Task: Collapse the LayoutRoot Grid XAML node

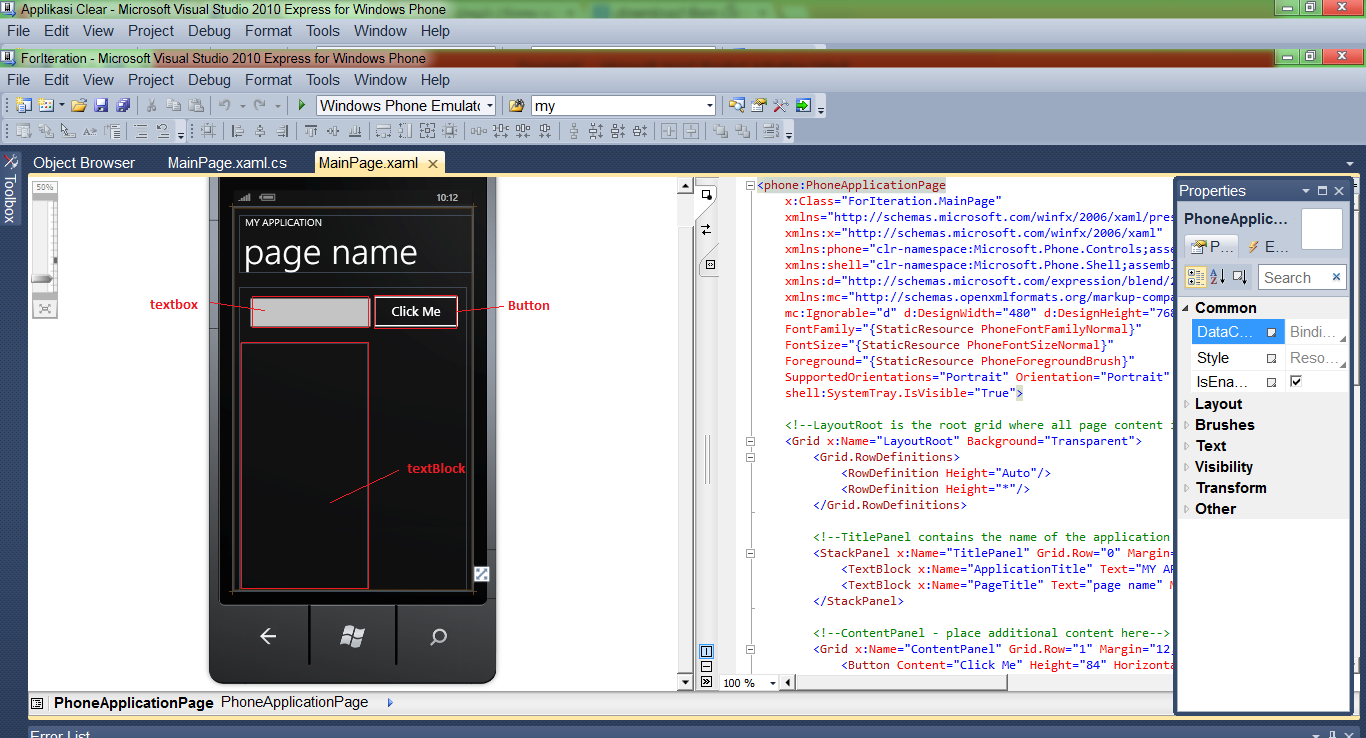Action: click(x=750, y=441)
